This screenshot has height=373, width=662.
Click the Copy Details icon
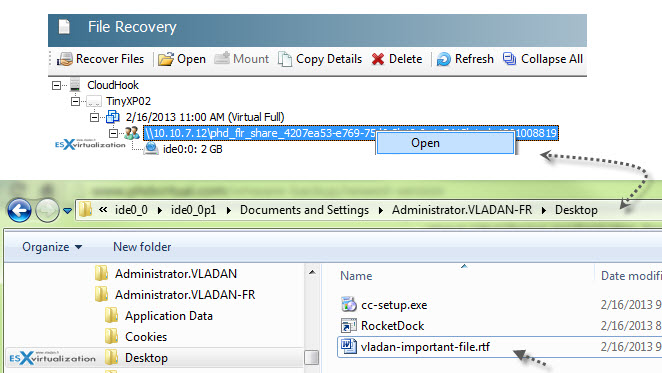[x=285, y=59]
